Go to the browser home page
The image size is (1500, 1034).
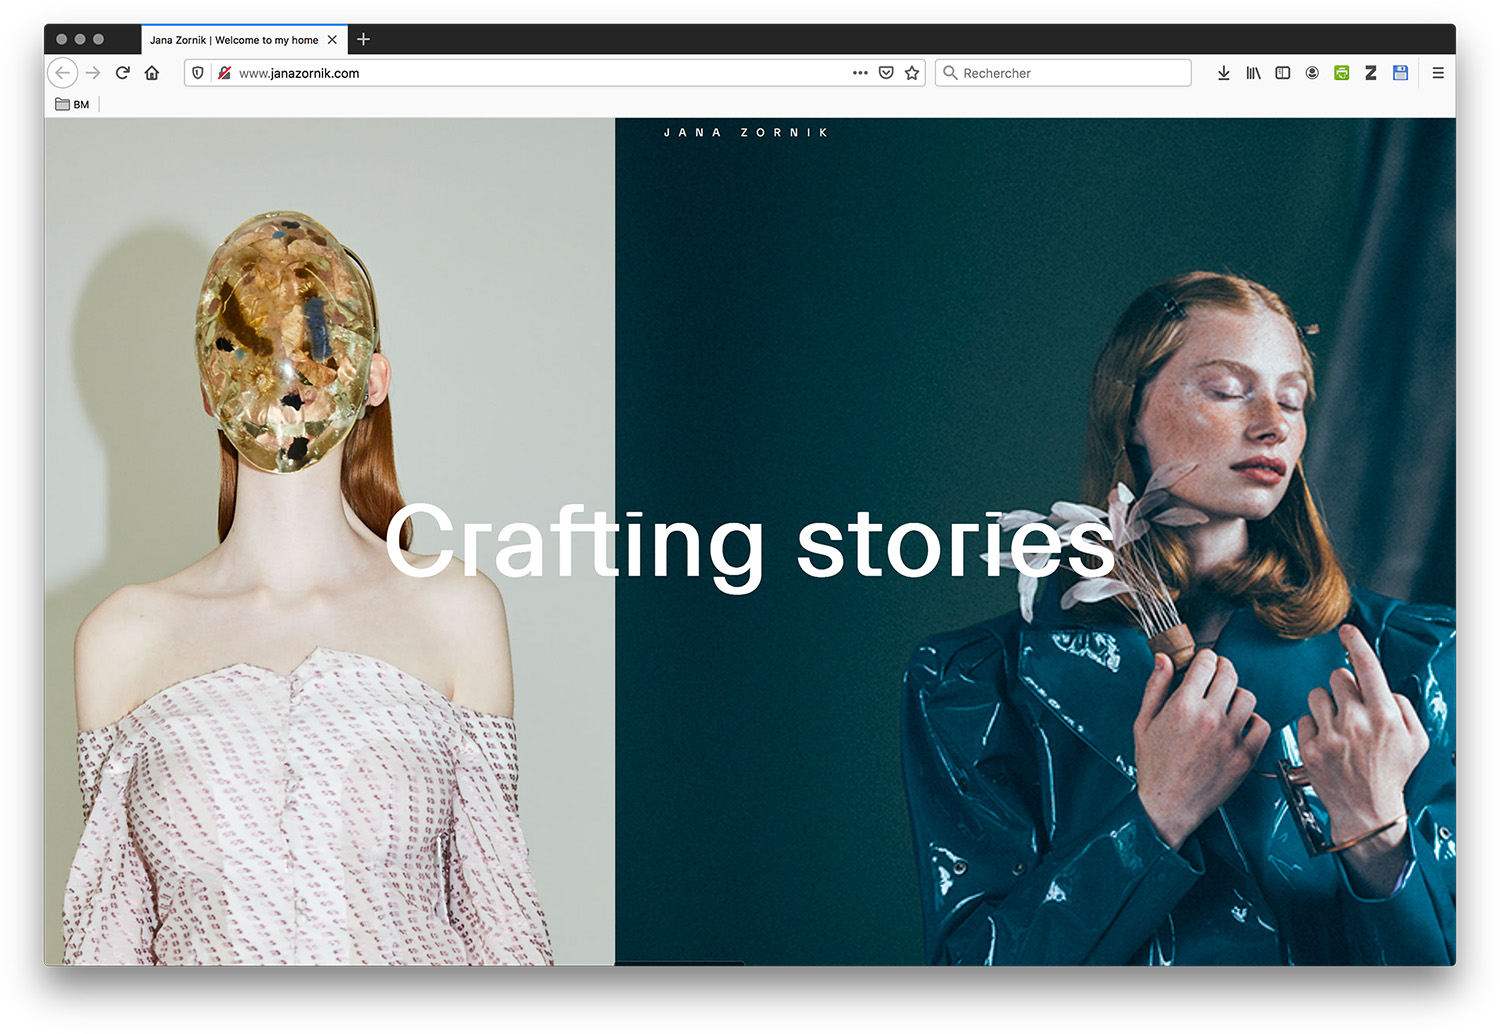(152, 73)
